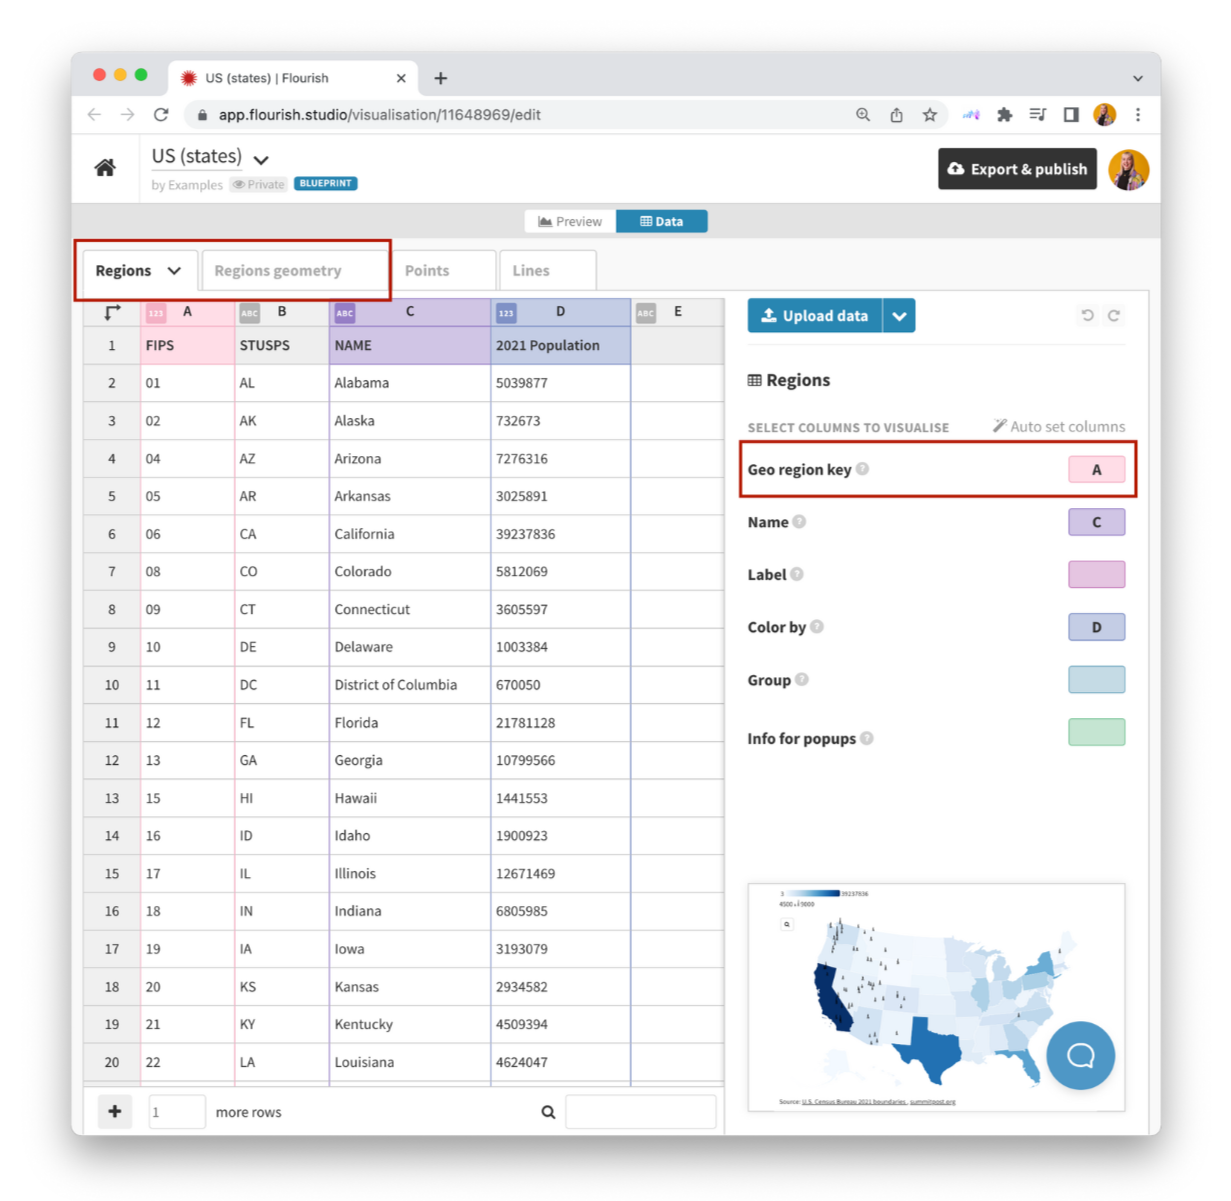Open the chat support bubble on the map
1231x1201 pixels.
coord(1080,1054)
